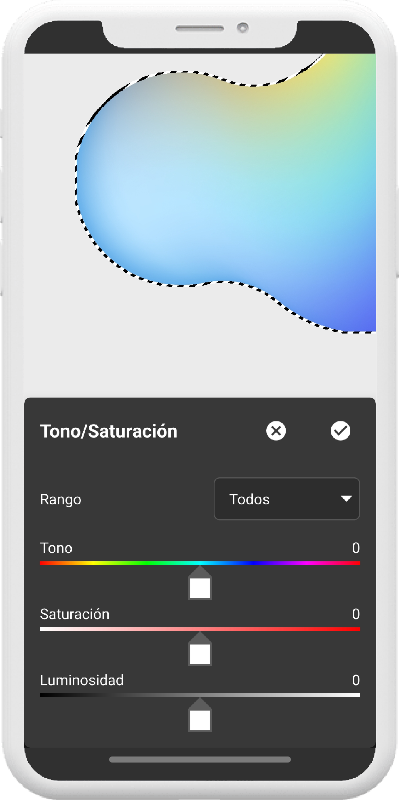Viewport: 400px width, 800px height.
Task: Click the Saturación slider handle
Action: click(200, 649)
